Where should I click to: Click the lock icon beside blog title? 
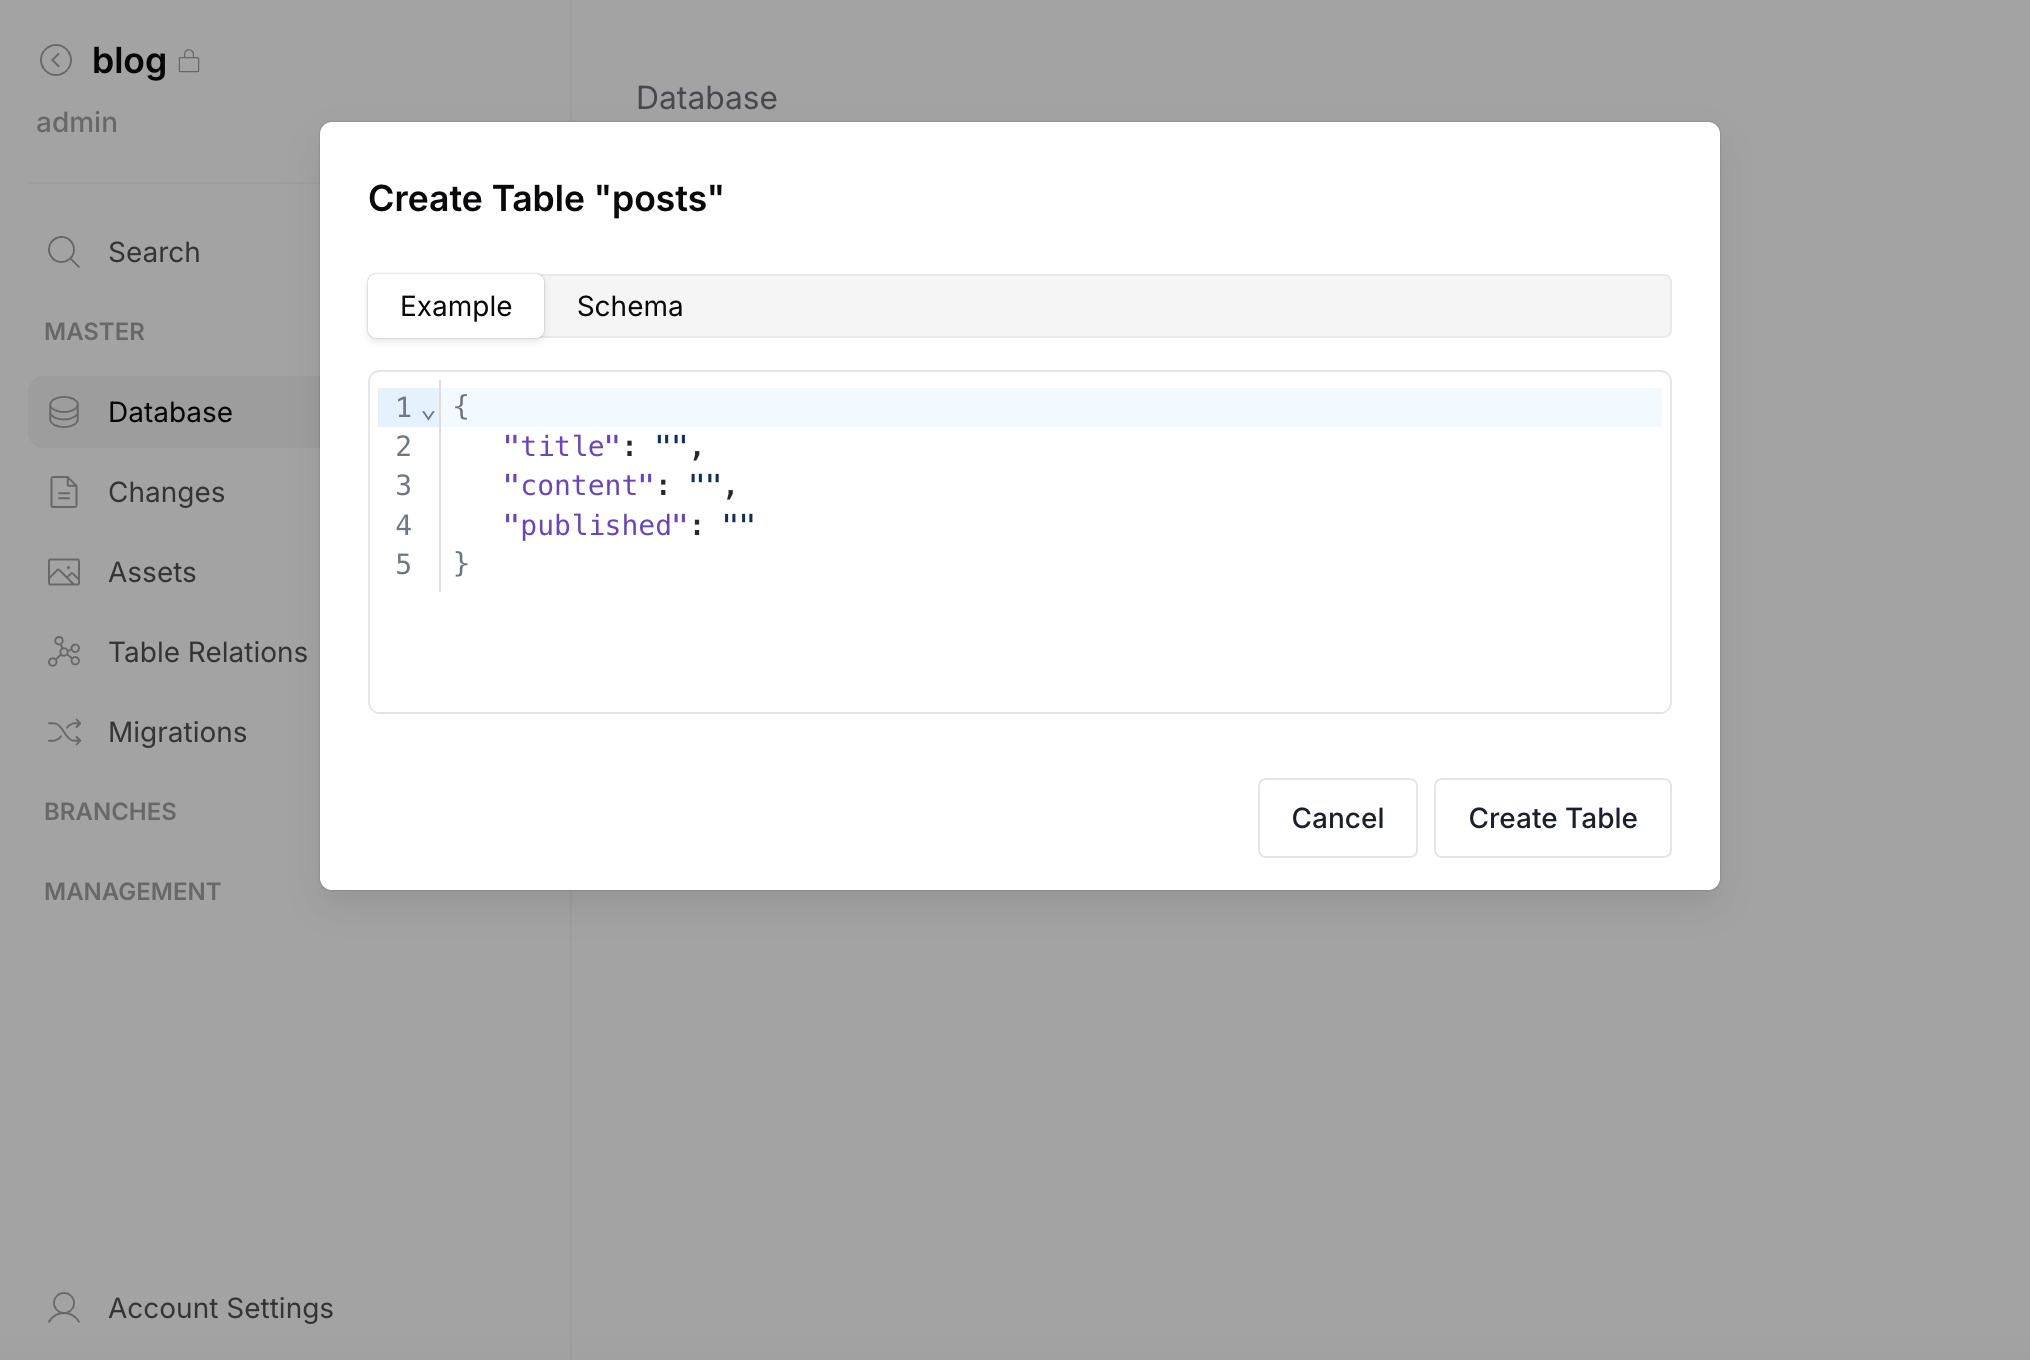190,60
